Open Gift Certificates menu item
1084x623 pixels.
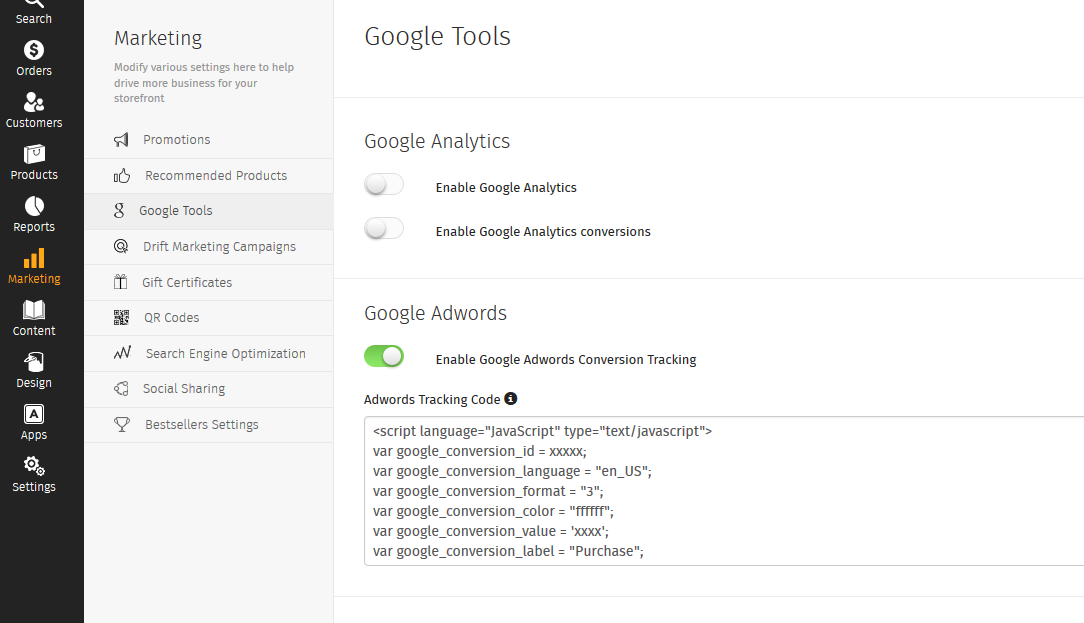pos(209,282)
